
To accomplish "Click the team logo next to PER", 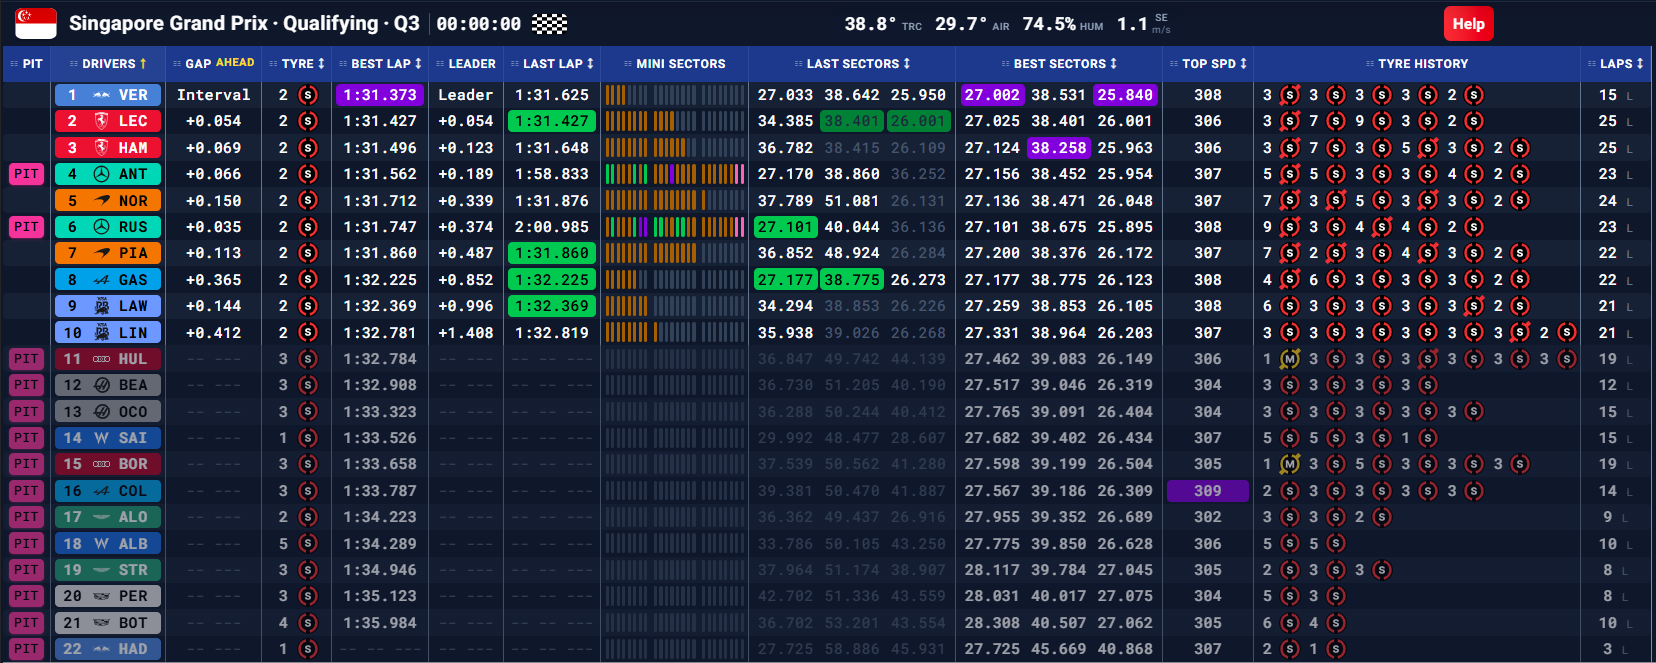I will 101,596.
